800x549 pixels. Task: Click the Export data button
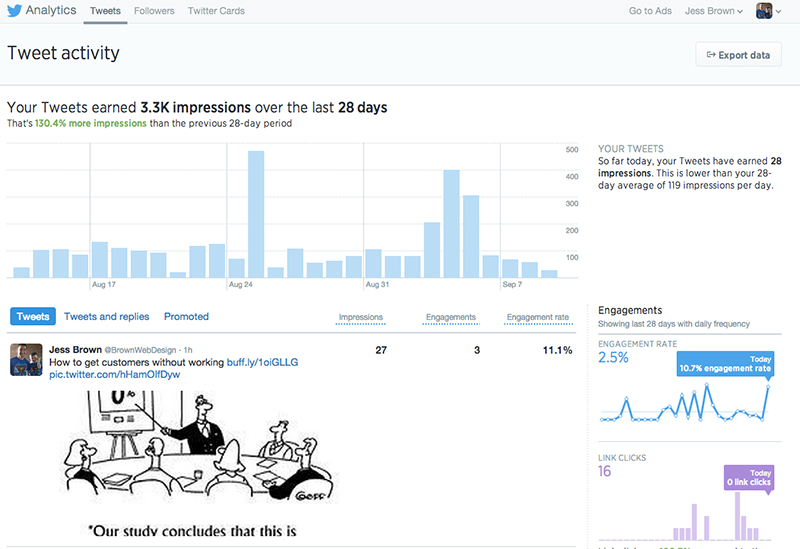point(738,55)
